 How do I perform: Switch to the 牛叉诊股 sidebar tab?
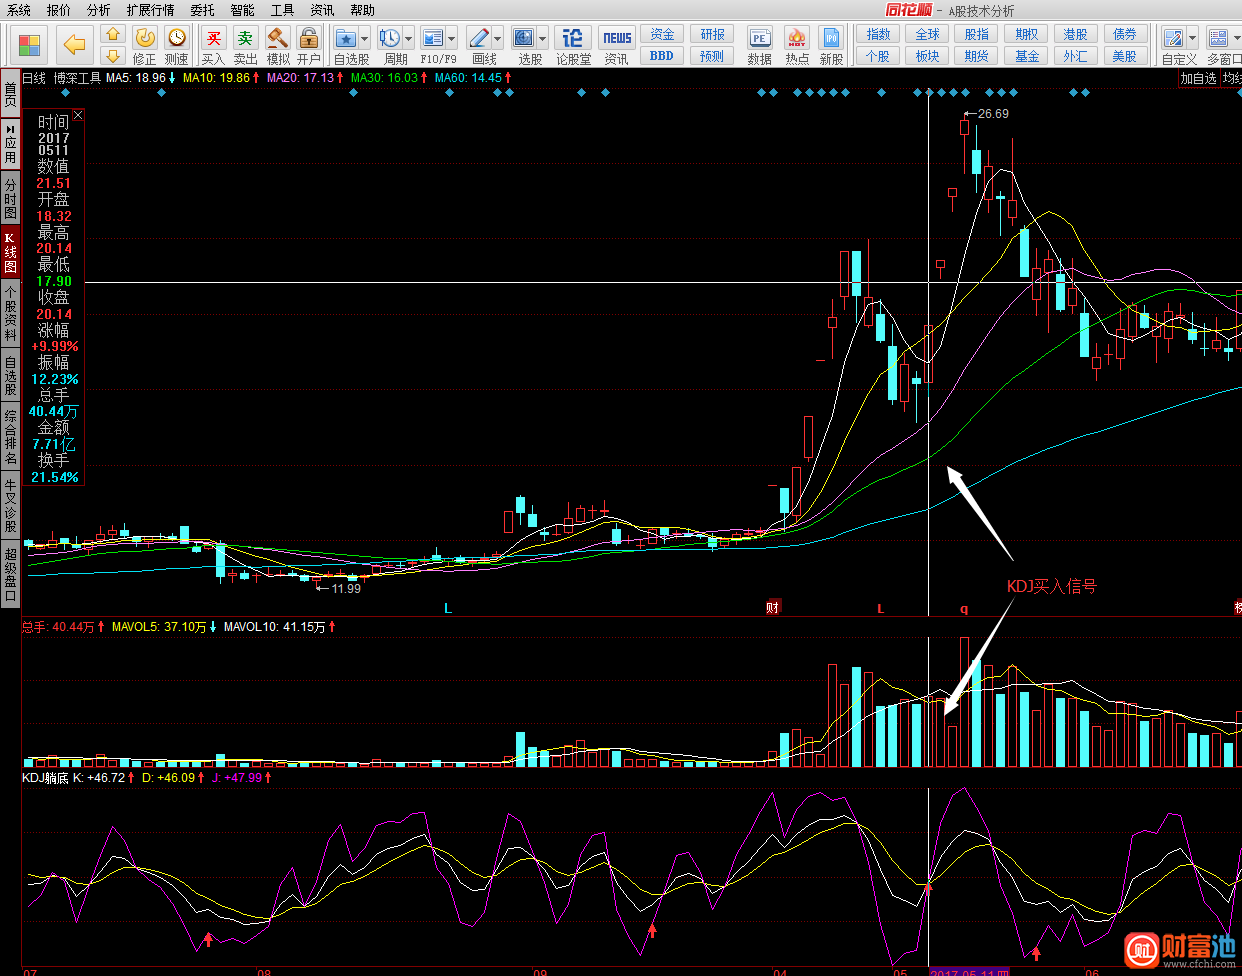(x=10, y=505)
